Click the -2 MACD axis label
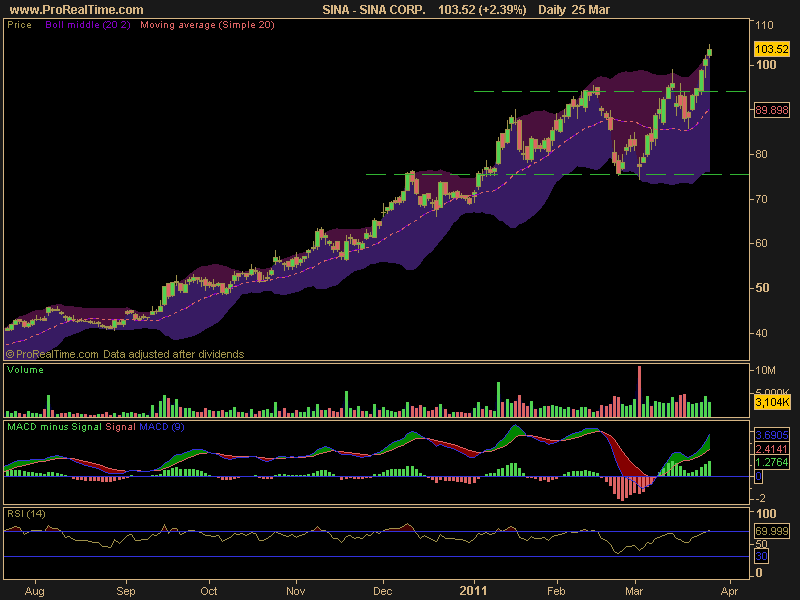 click(760, 498)
